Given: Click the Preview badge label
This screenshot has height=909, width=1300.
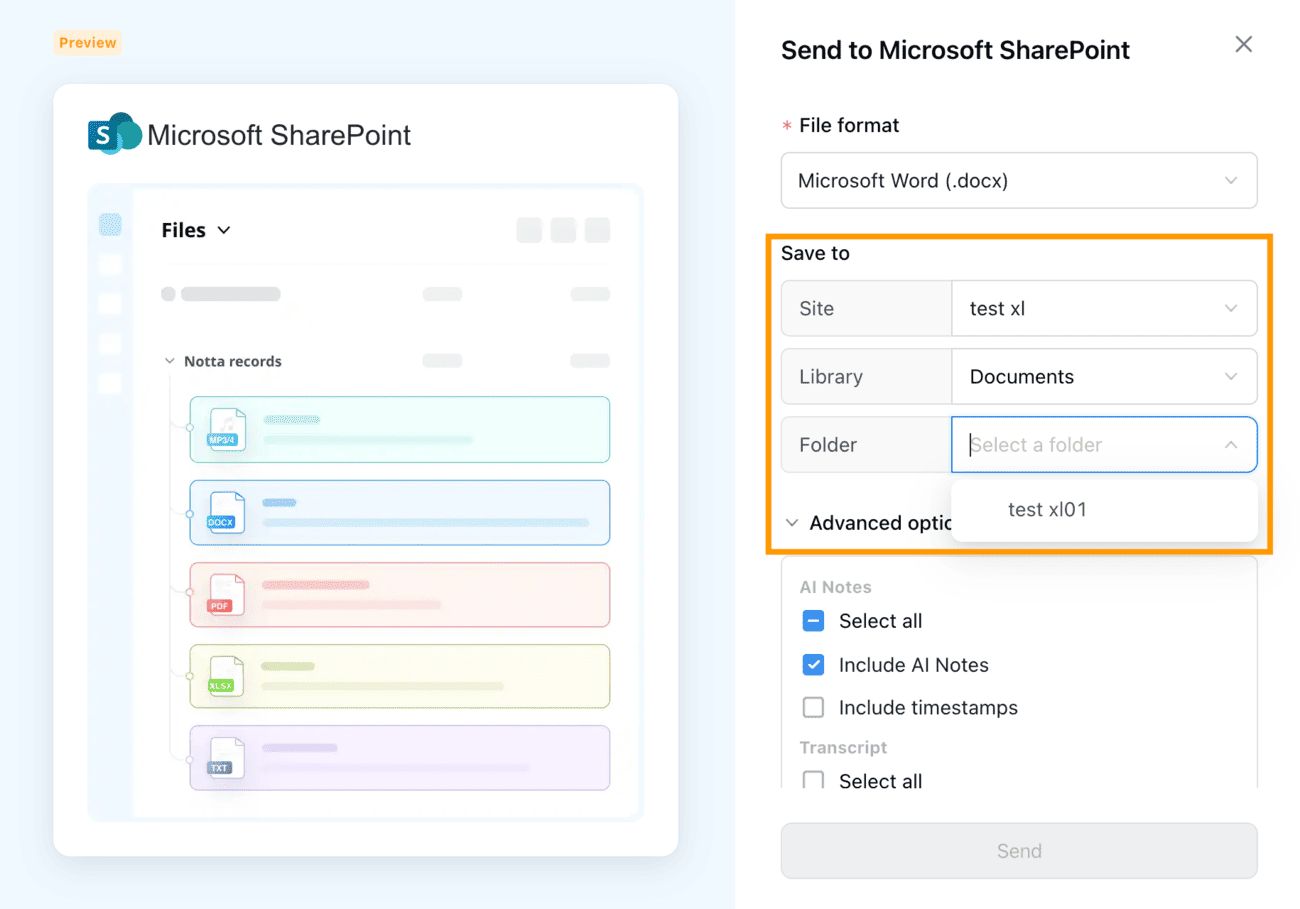Looking at the screenshot, I should 87,43.
